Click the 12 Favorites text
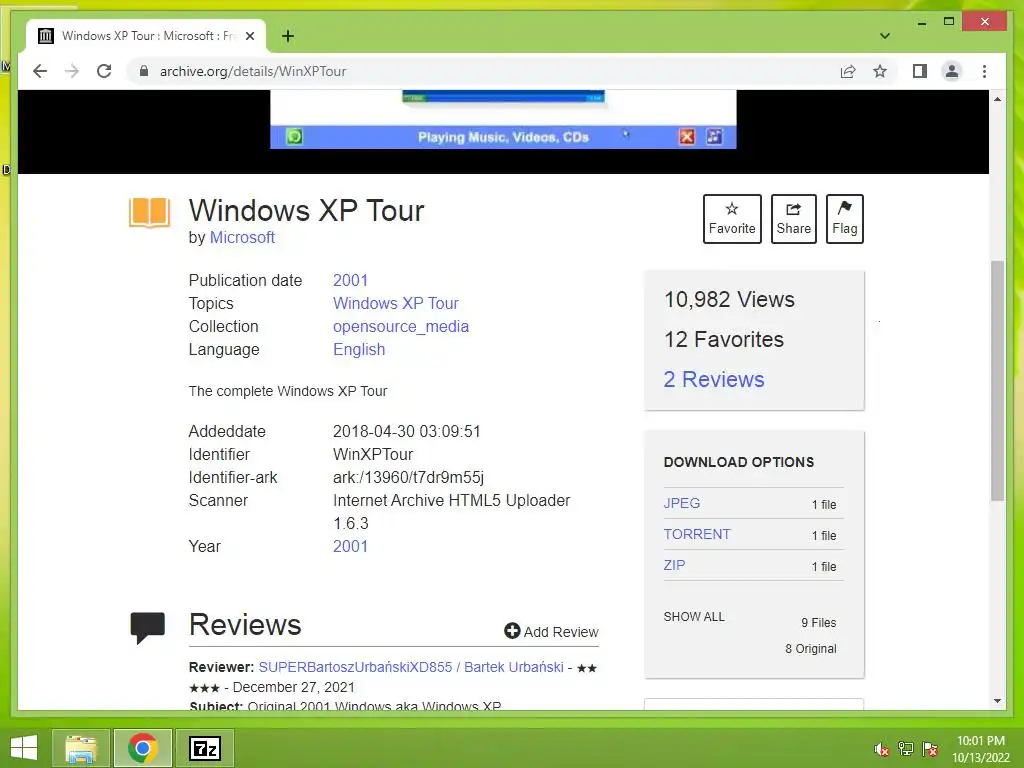 tap(724, 339)
